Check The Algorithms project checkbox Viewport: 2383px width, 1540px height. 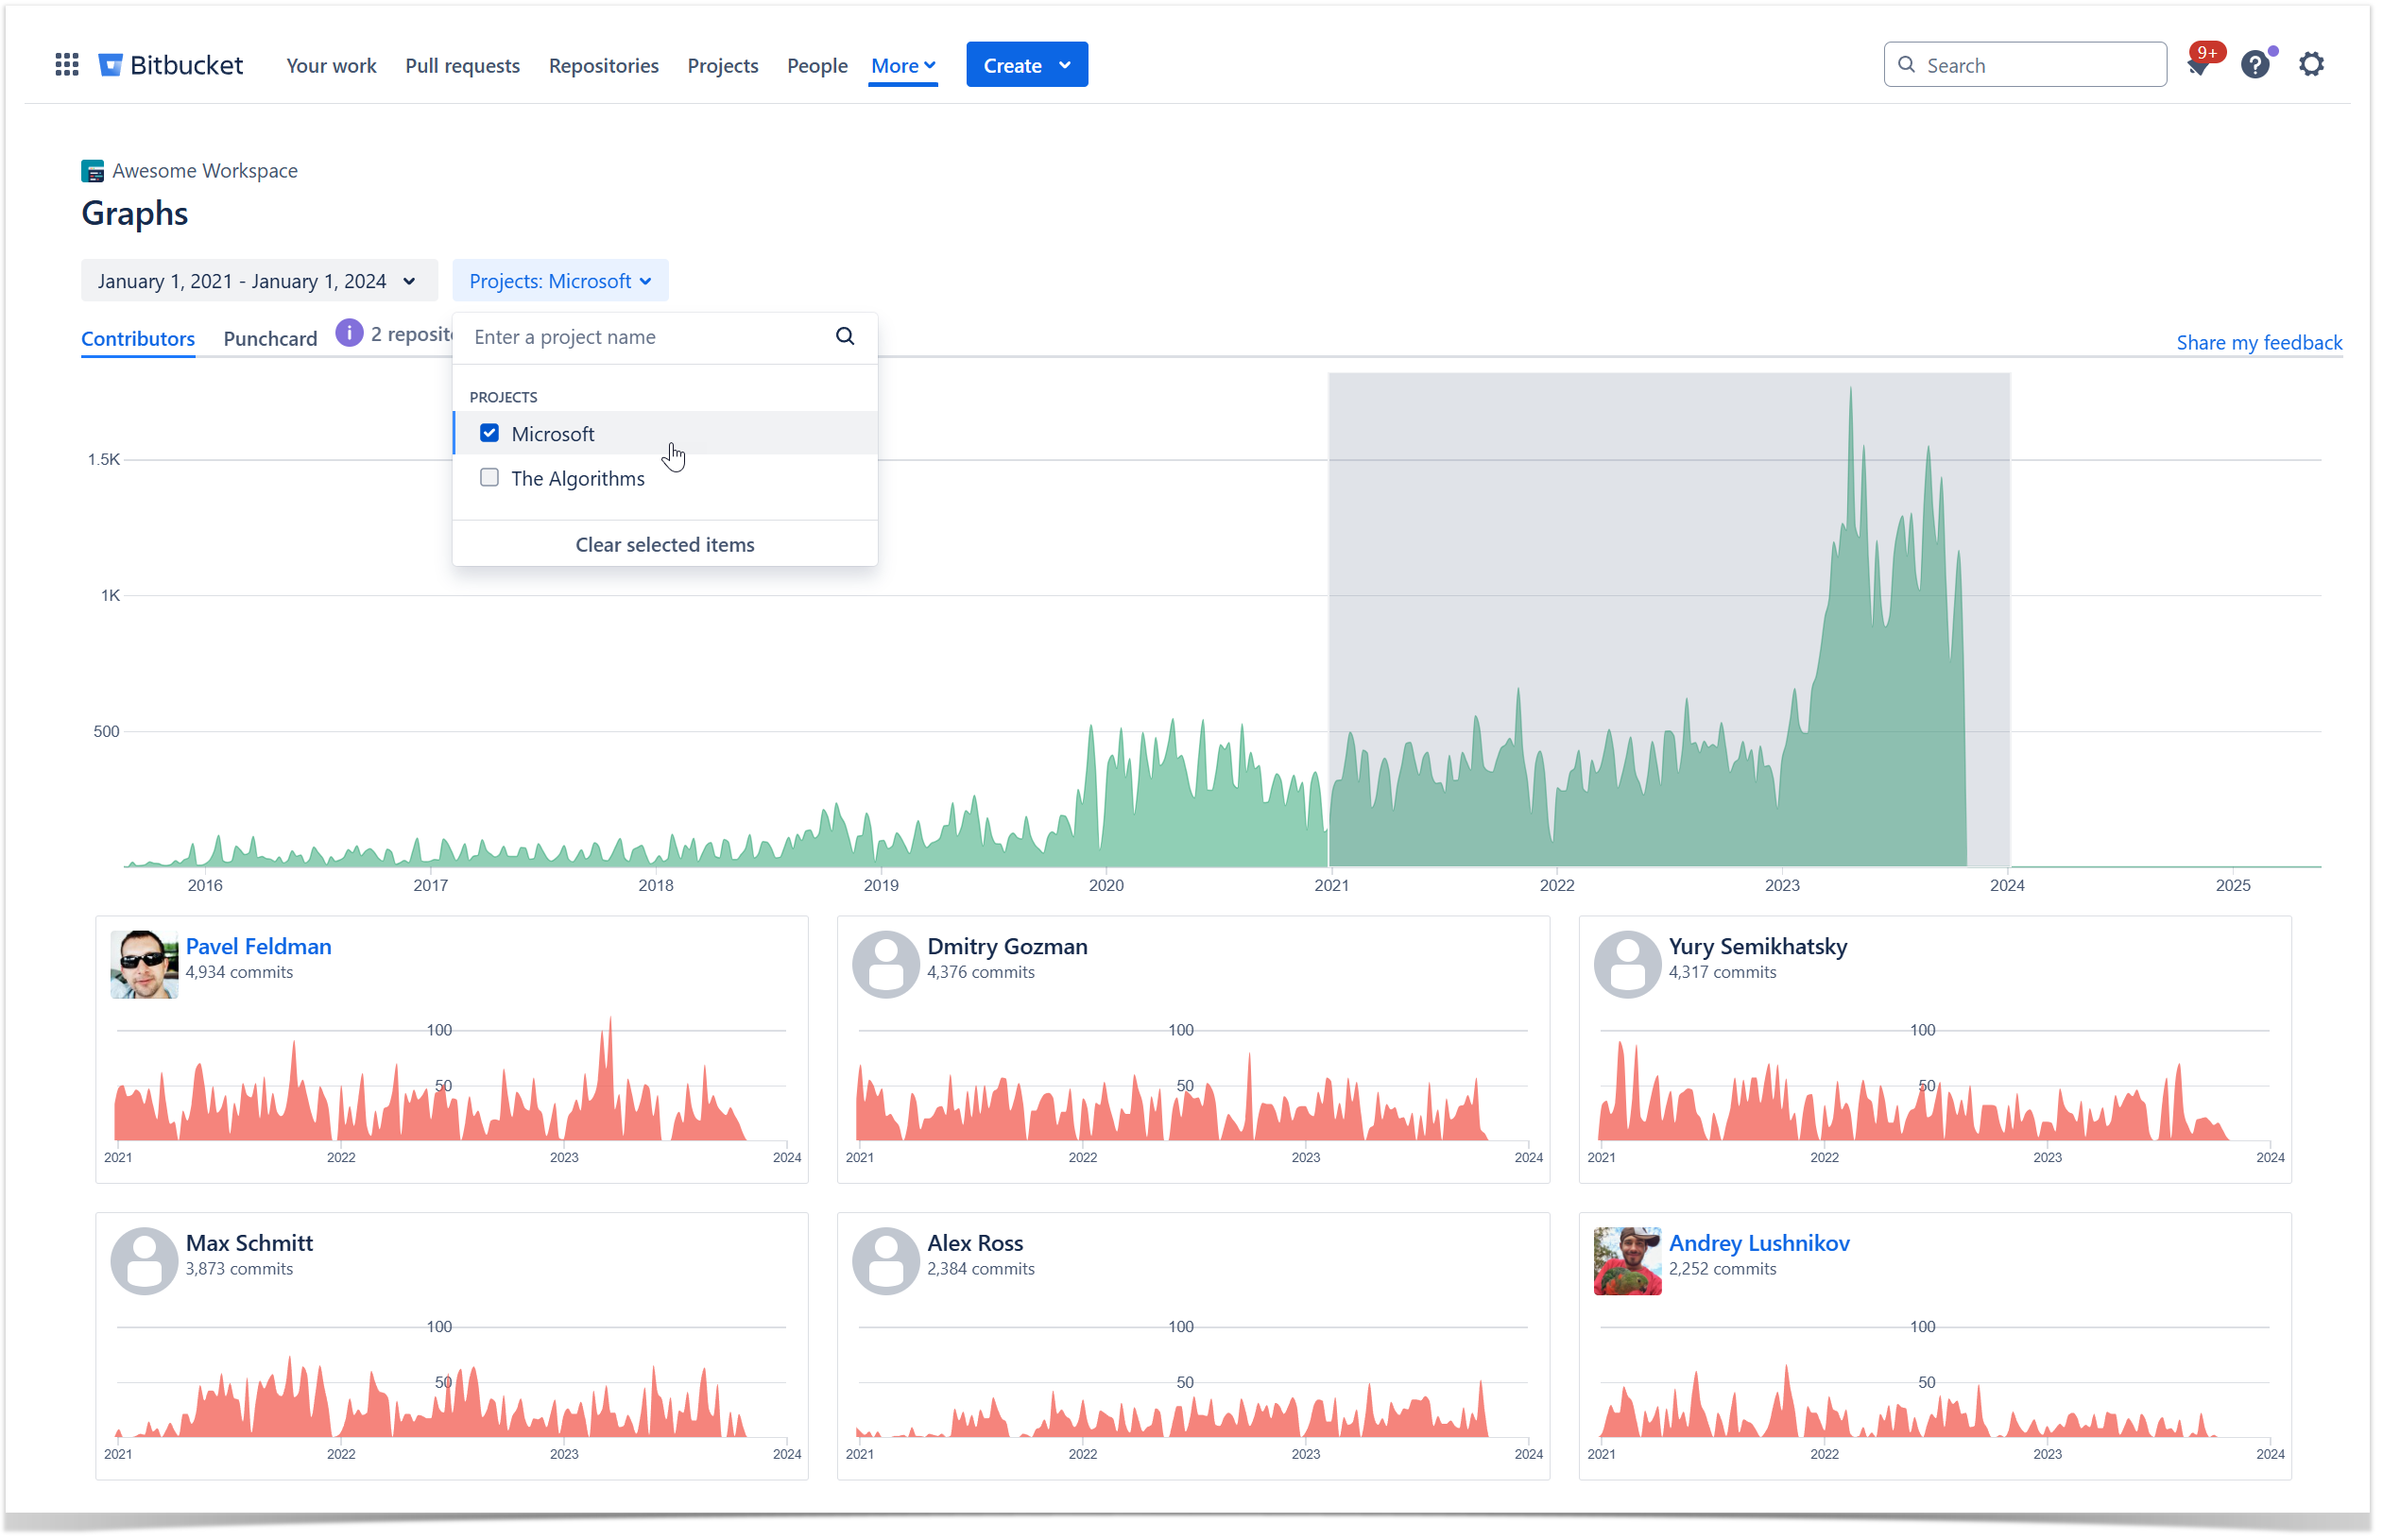[x=489, y=478]
